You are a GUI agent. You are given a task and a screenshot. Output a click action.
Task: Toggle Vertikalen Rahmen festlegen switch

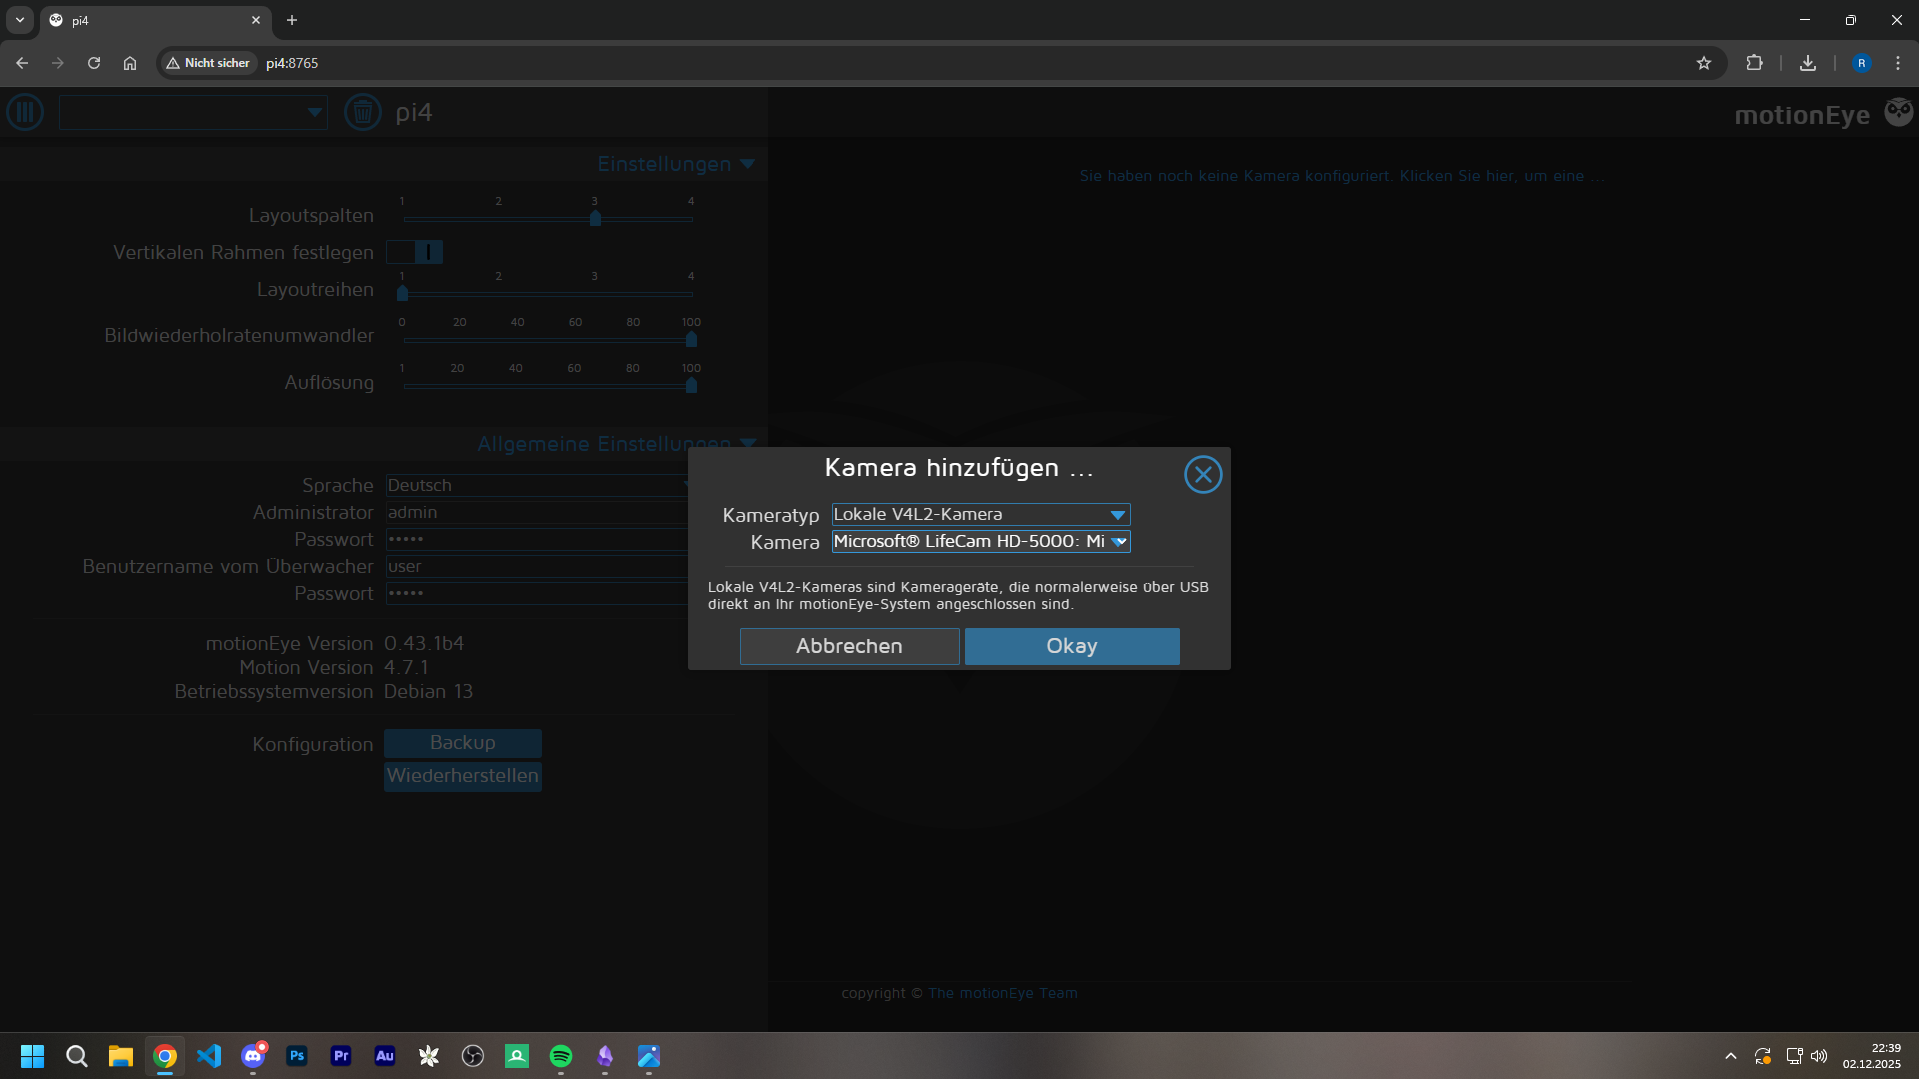click(415, 252)
